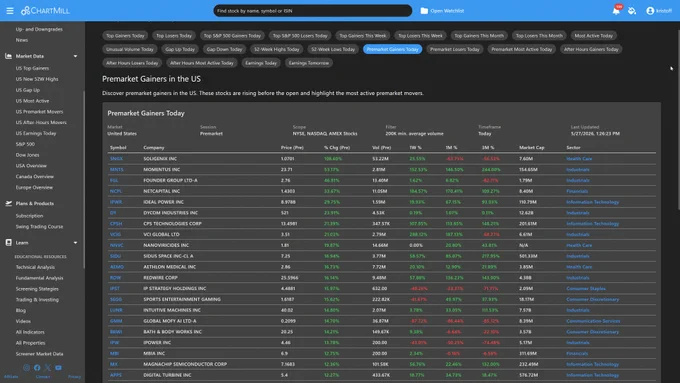Select the Top Losers Today chip
680x383 pixels.
point(174,36)
